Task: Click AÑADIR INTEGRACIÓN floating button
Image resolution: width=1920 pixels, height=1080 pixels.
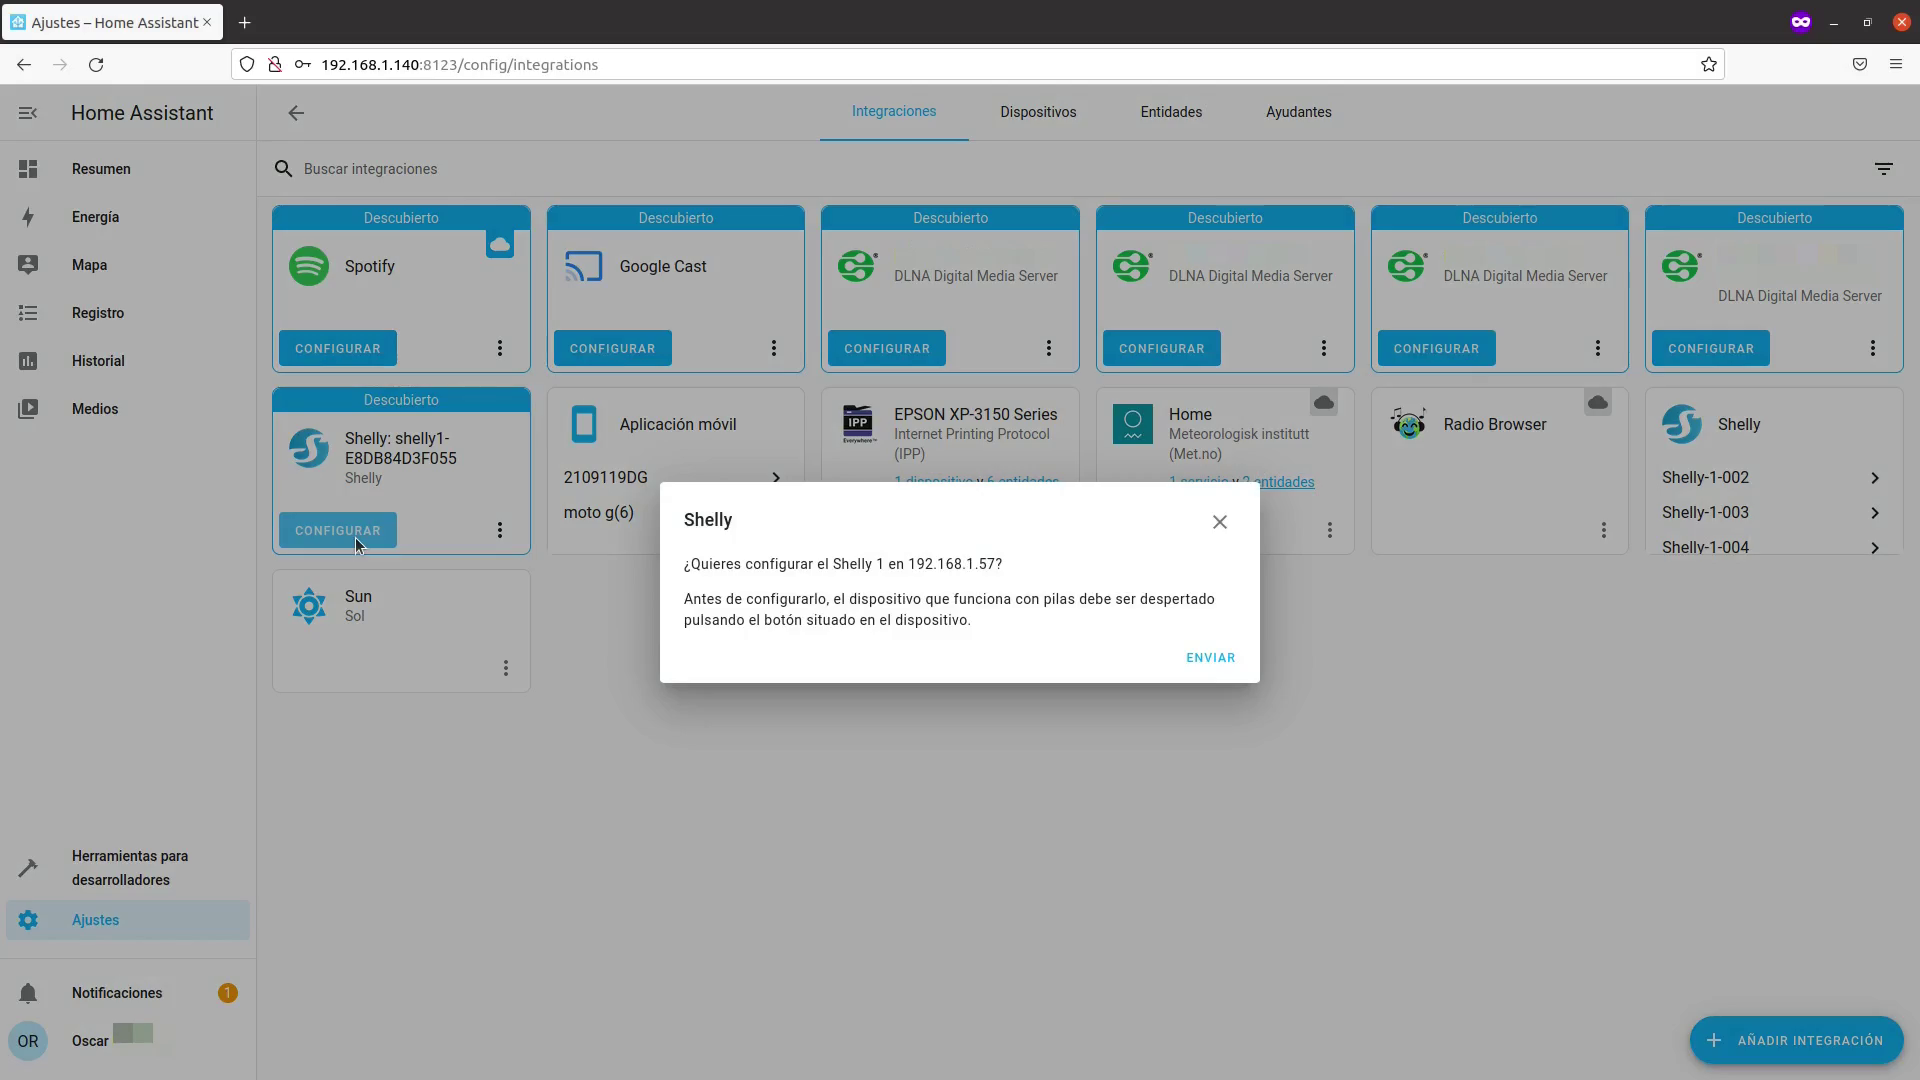Action: coord(1796,1040)
